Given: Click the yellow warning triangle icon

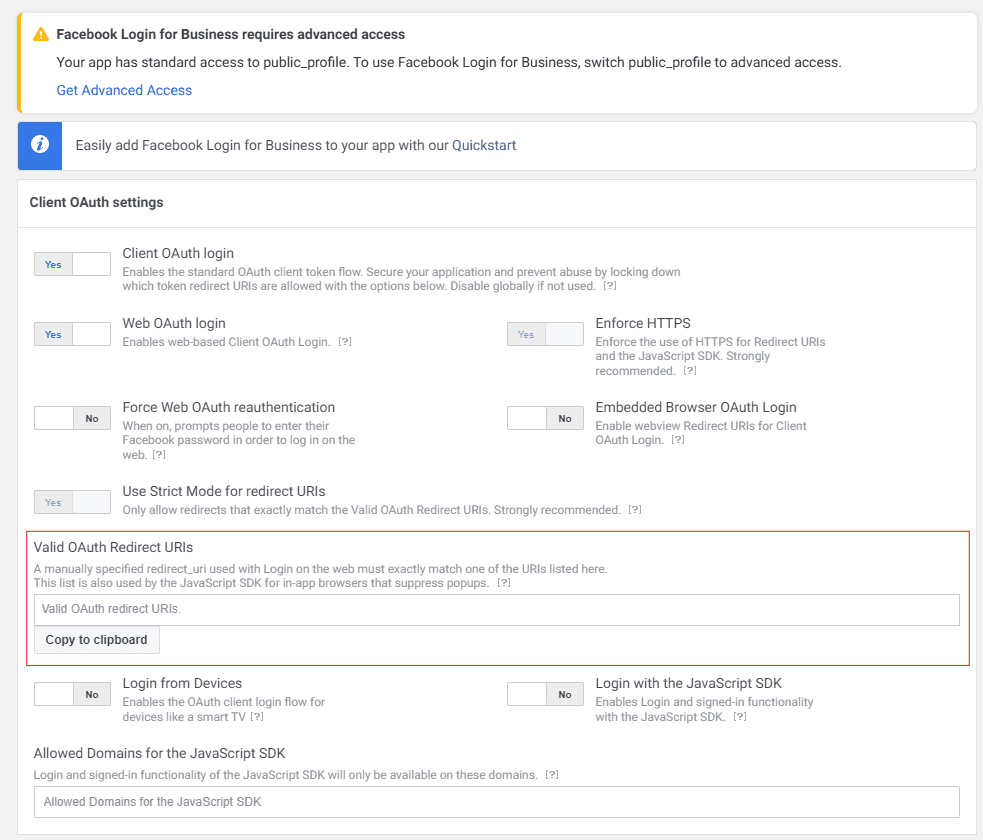Looking at the screenshot, I should click(40, 35).
